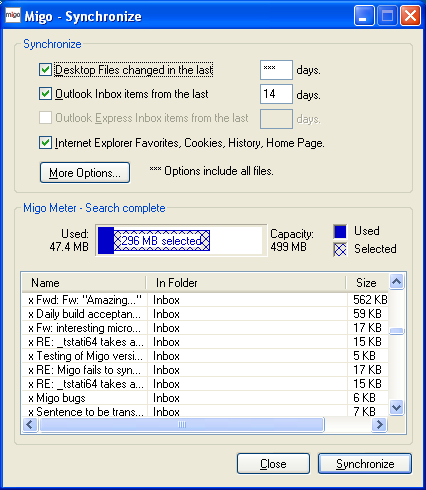
Task: Click horizontal scroll right arrow
Action: 379,425
